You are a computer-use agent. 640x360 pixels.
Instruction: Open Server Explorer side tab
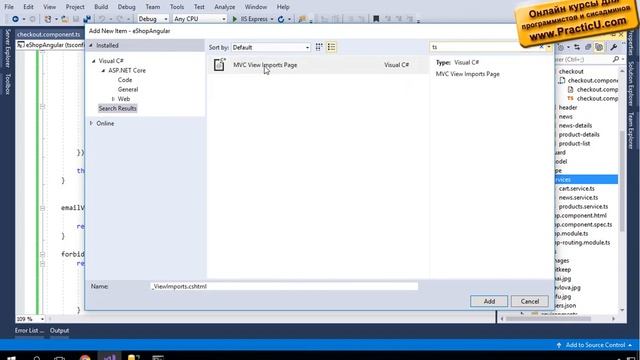pyautogui.click(x=7, y=48)
